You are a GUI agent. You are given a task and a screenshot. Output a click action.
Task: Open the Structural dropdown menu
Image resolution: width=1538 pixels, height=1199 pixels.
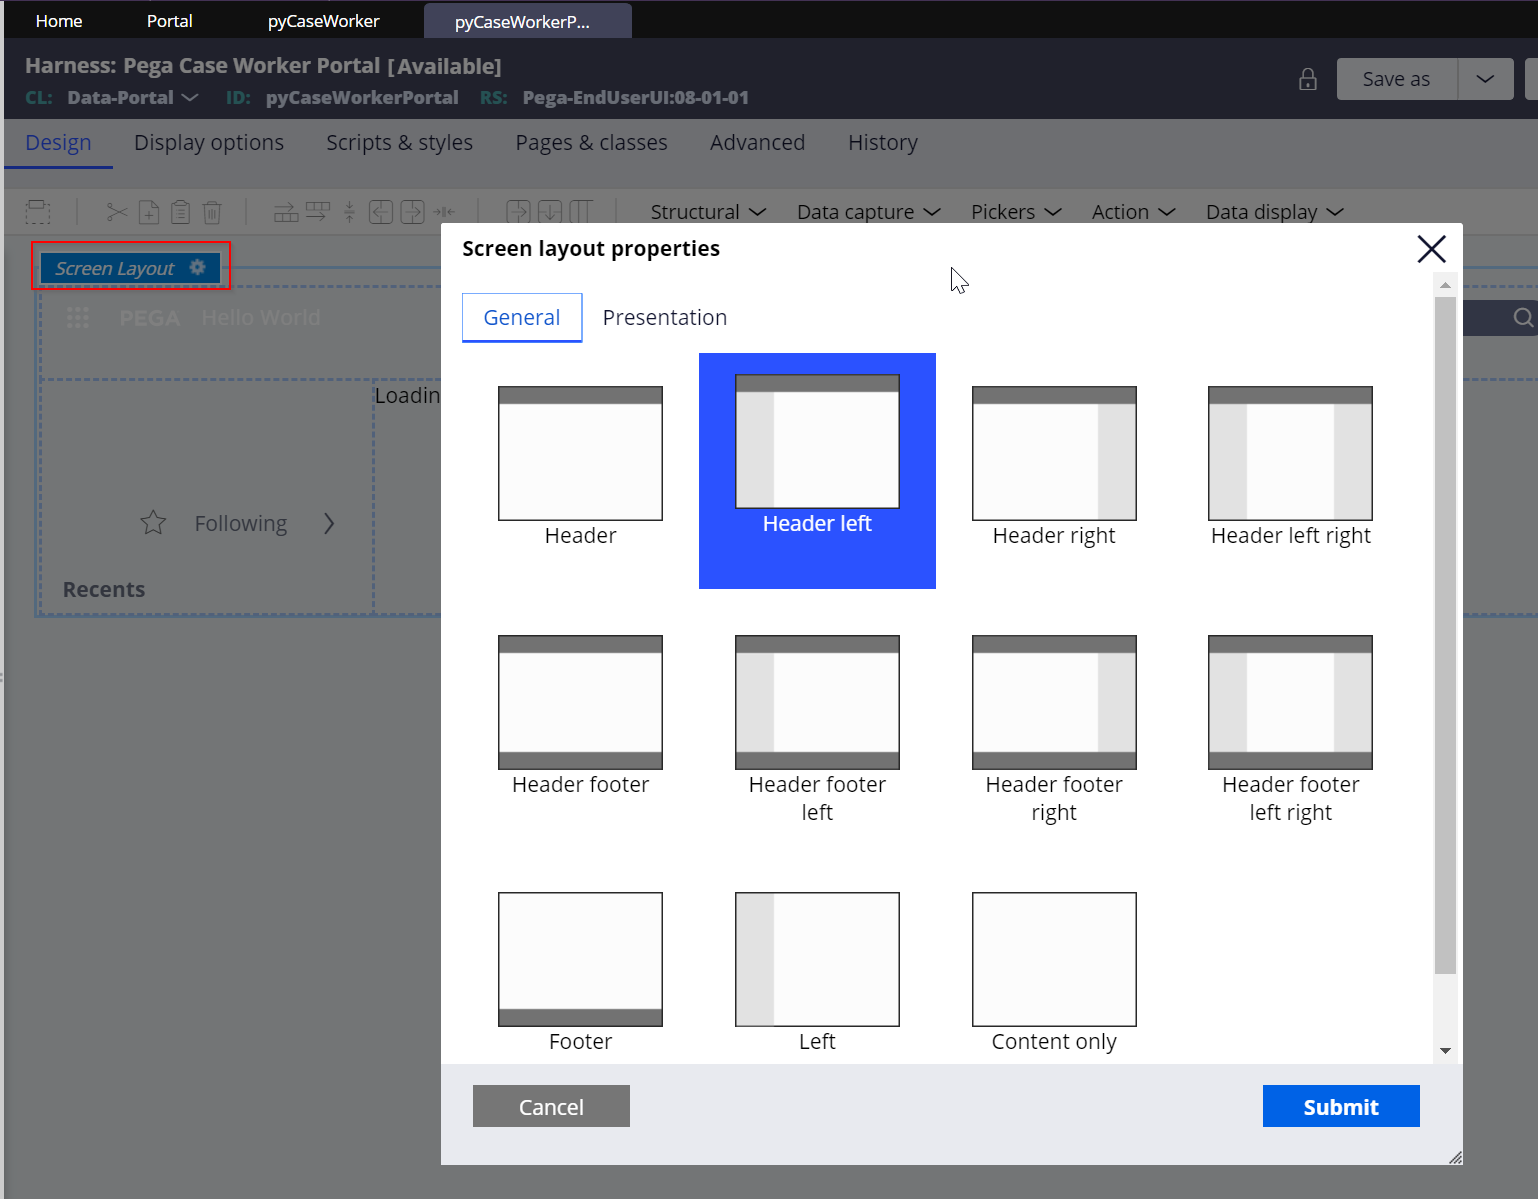click(x=707, y=211)
